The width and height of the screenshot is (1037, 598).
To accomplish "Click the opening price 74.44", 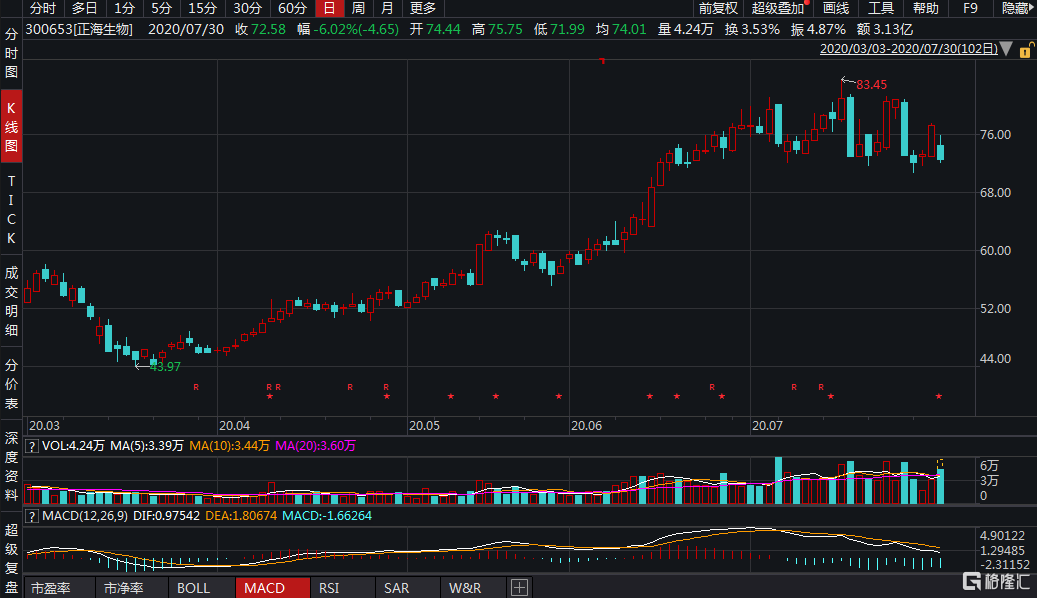I will (443, 30).
